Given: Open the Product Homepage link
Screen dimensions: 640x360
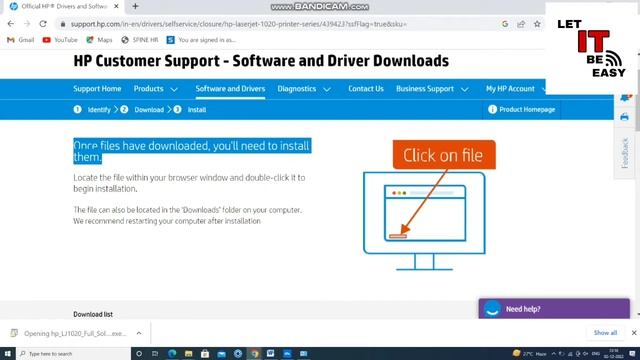Looking at the screenshot, I should (522, 109).
